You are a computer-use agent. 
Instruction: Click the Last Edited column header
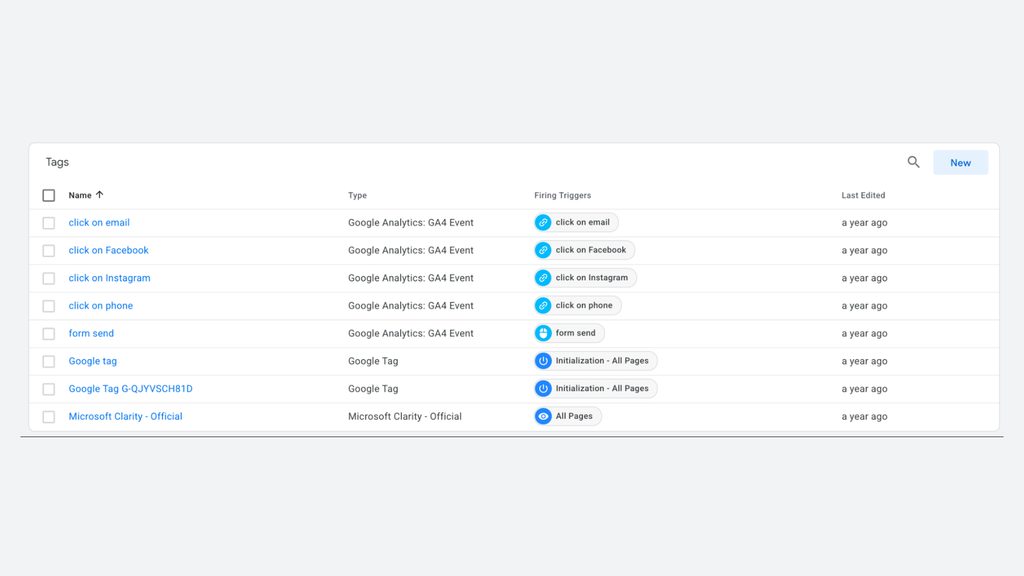[x=863, y=195]
